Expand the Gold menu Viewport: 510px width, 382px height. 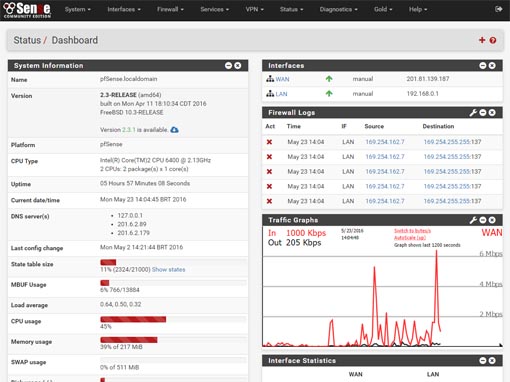(x=383, y=10)
